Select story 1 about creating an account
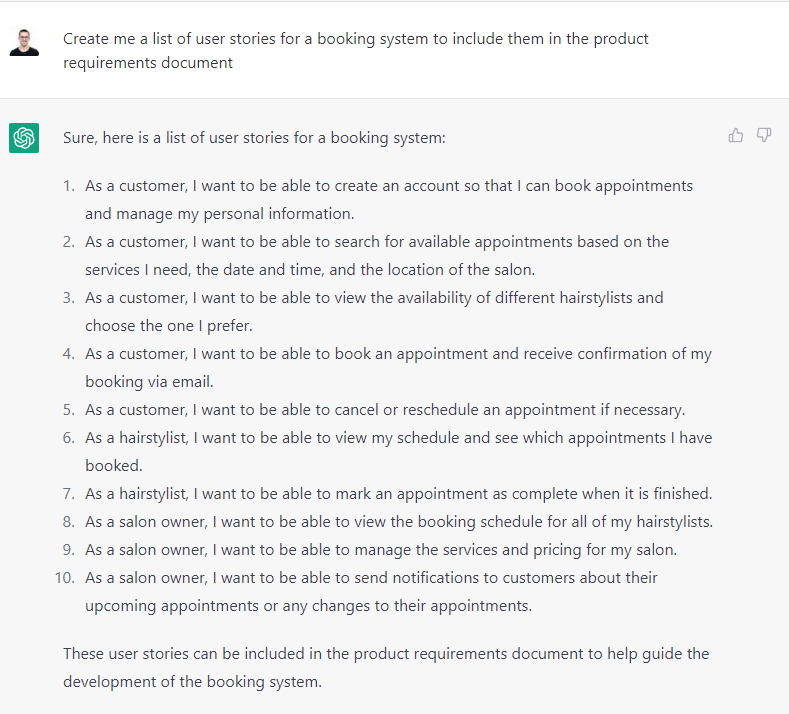 389,200
